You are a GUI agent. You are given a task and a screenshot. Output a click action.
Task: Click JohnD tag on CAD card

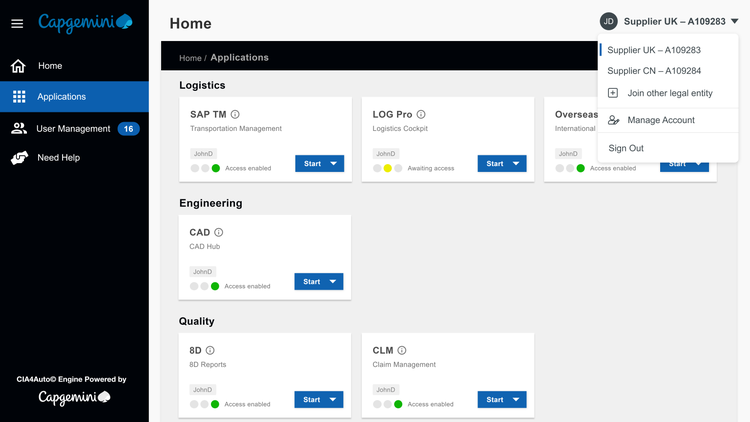tap(202, 272)
